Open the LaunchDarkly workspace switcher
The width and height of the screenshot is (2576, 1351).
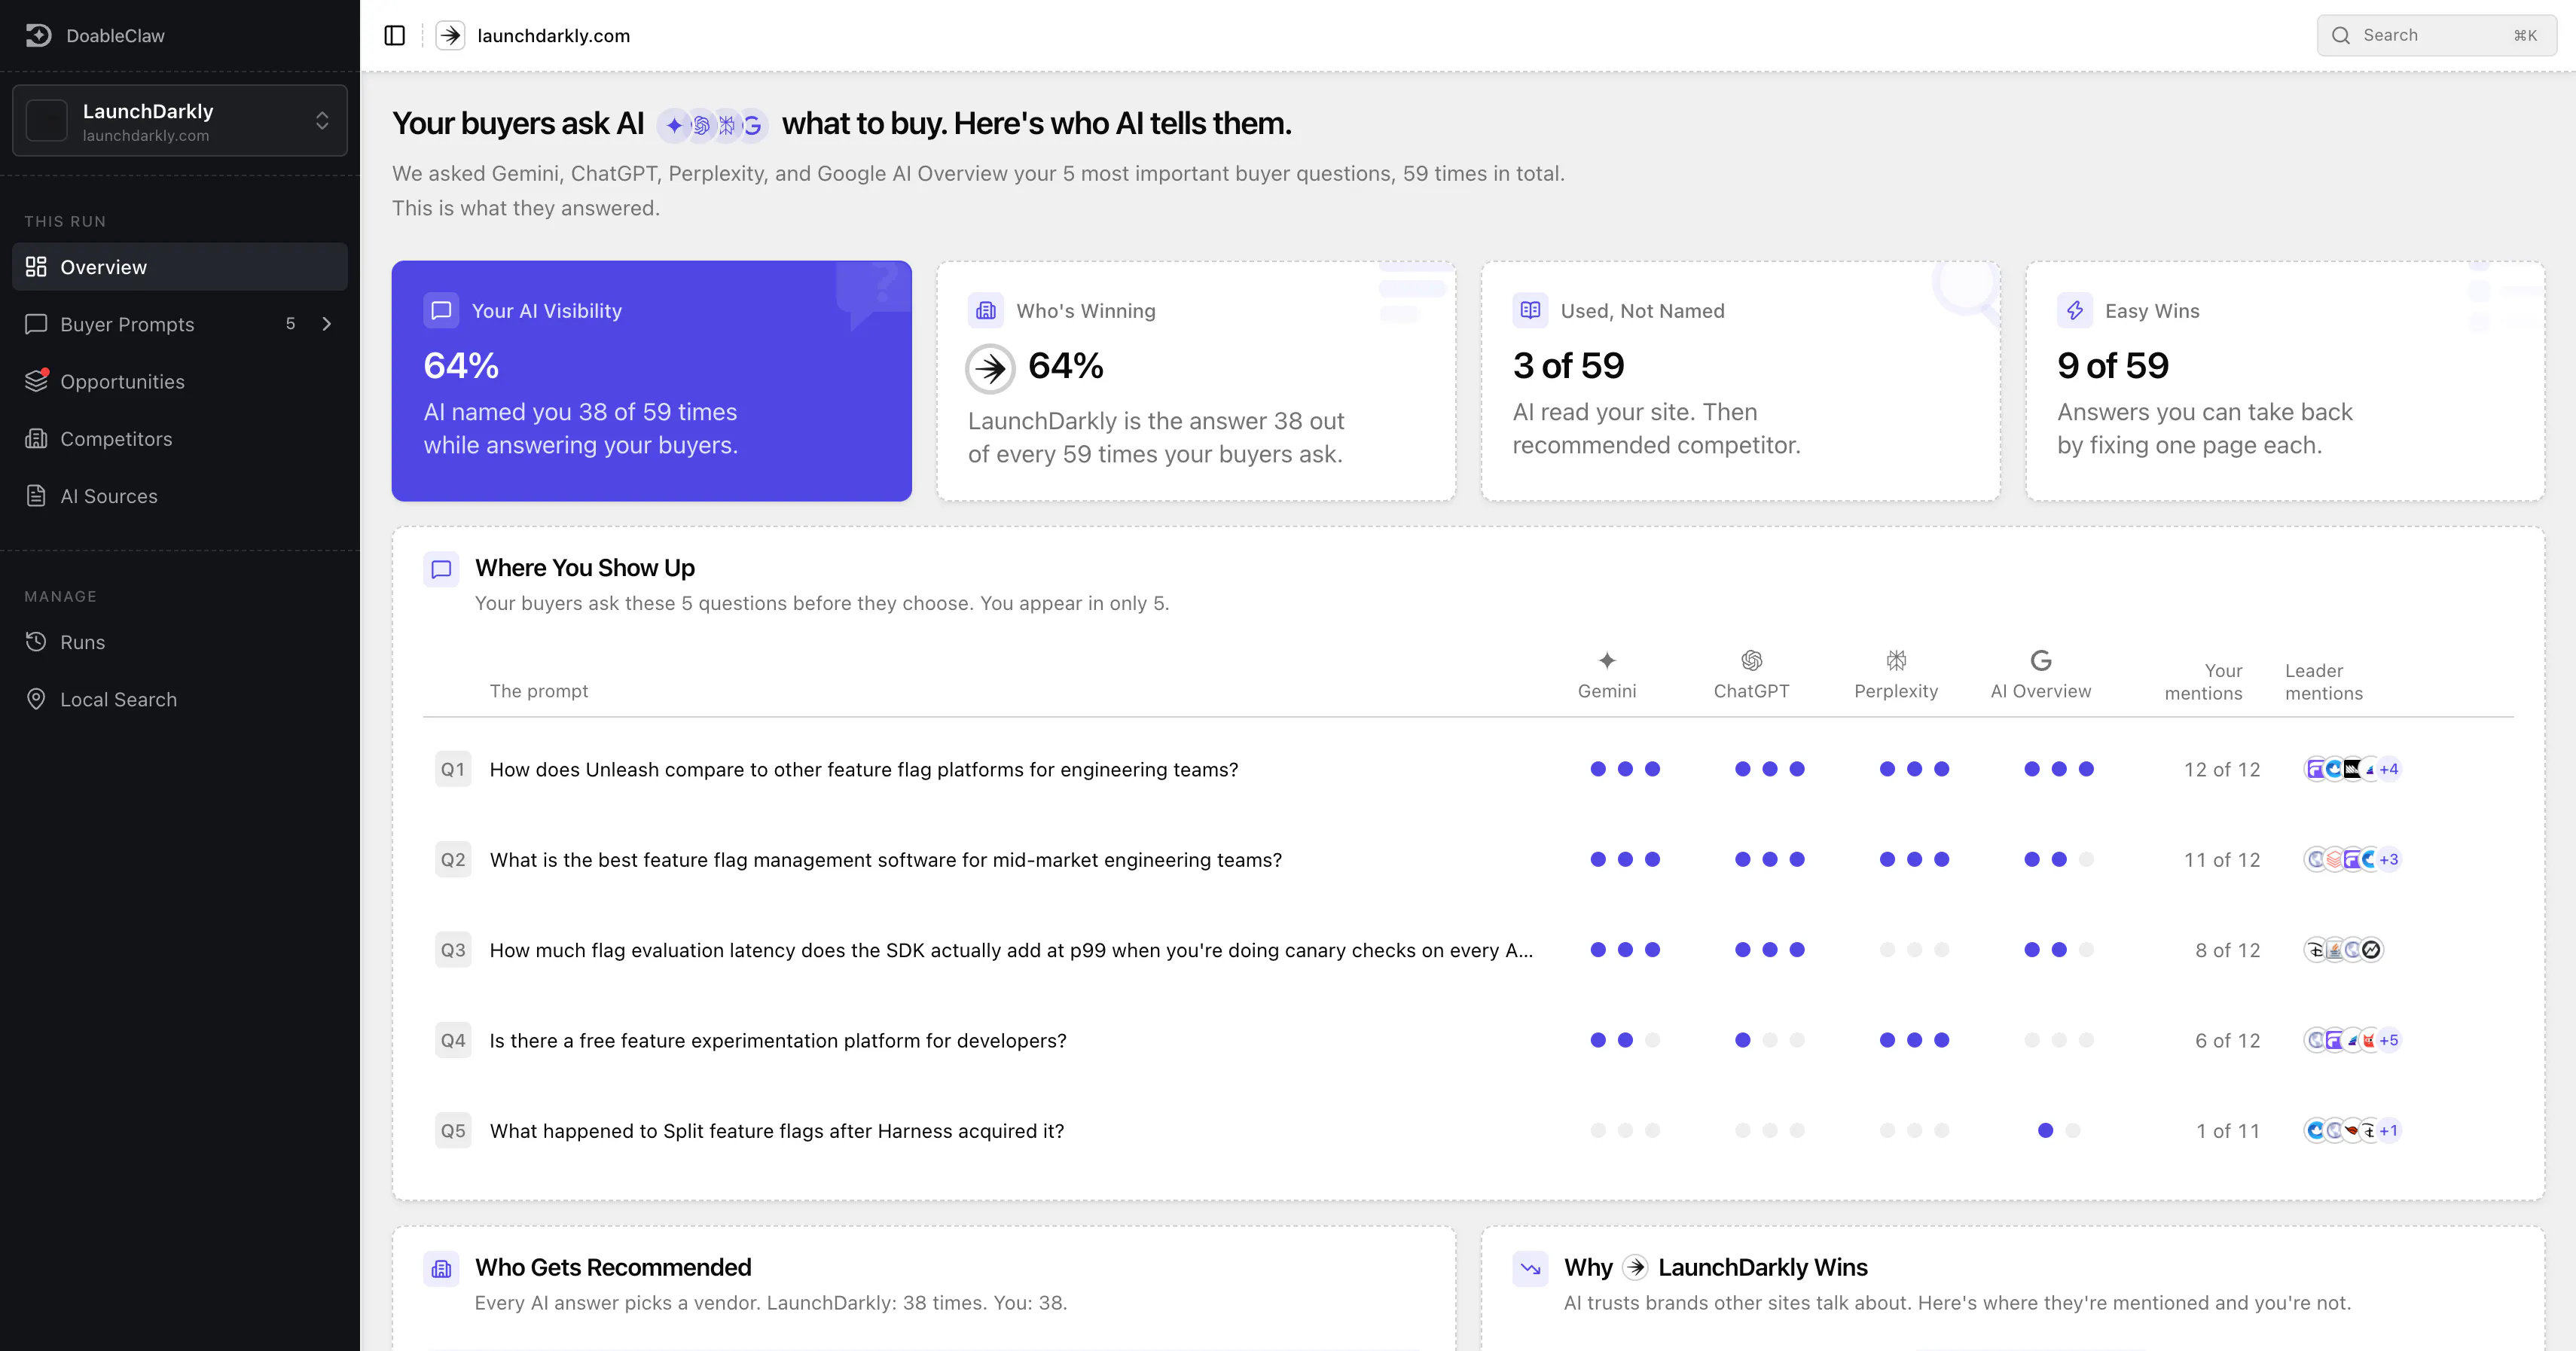(180, 121)
